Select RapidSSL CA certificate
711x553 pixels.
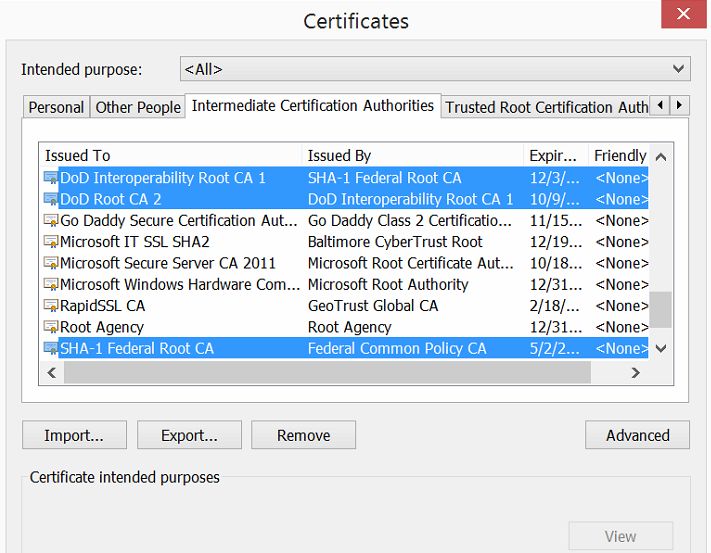coord(102,306)
